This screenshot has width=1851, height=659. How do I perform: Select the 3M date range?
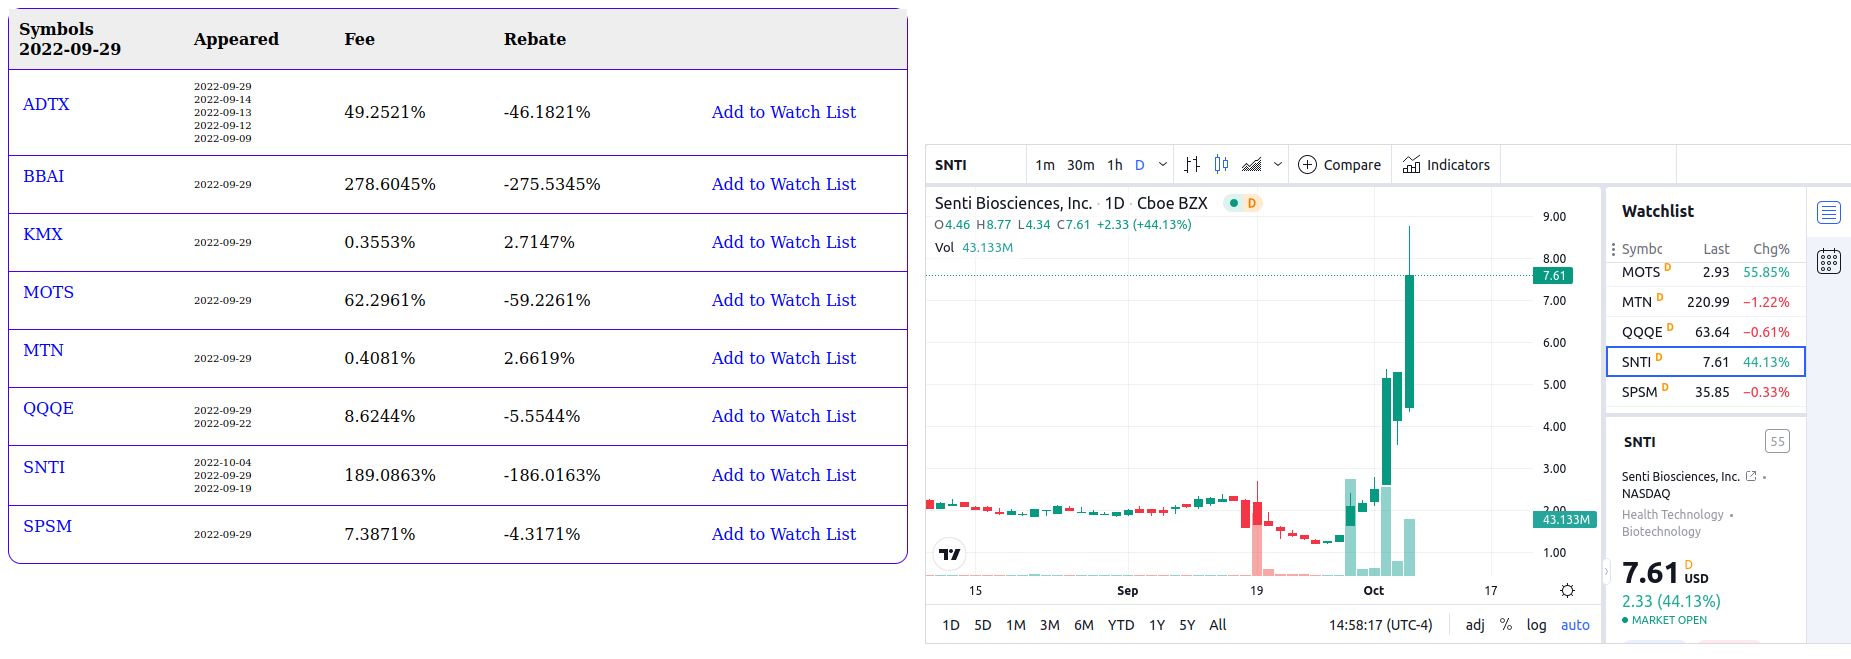(1050, 625)
